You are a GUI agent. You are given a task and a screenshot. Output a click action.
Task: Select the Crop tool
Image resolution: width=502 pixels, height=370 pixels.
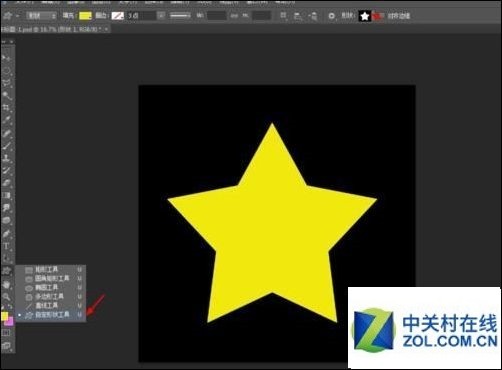point(7,108)
